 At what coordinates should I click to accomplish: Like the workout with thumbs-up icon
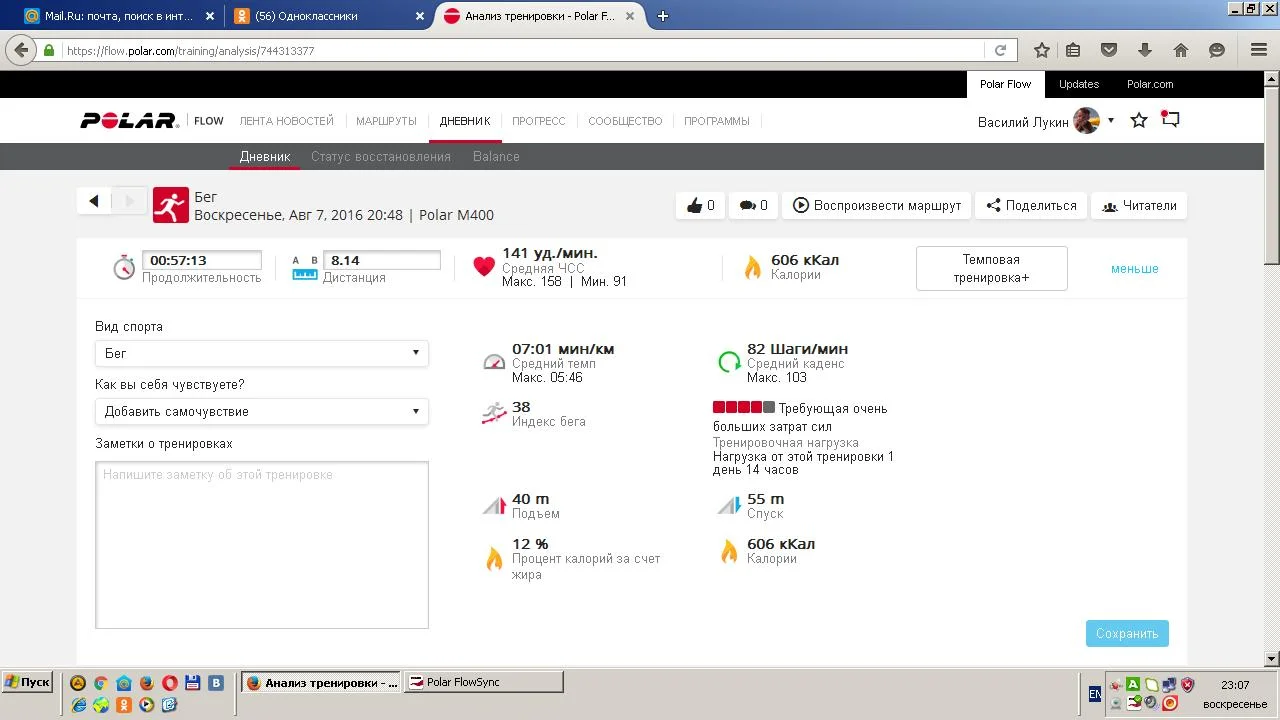pos(700,205)
